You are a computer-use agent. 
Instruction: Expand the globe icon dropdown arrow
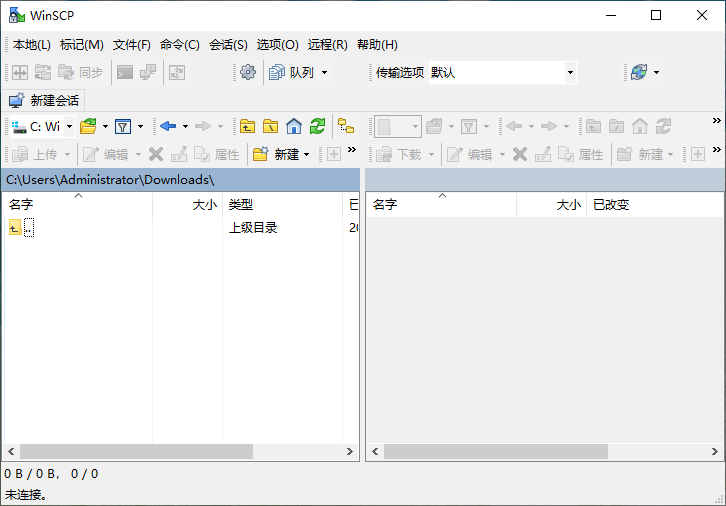656,72
